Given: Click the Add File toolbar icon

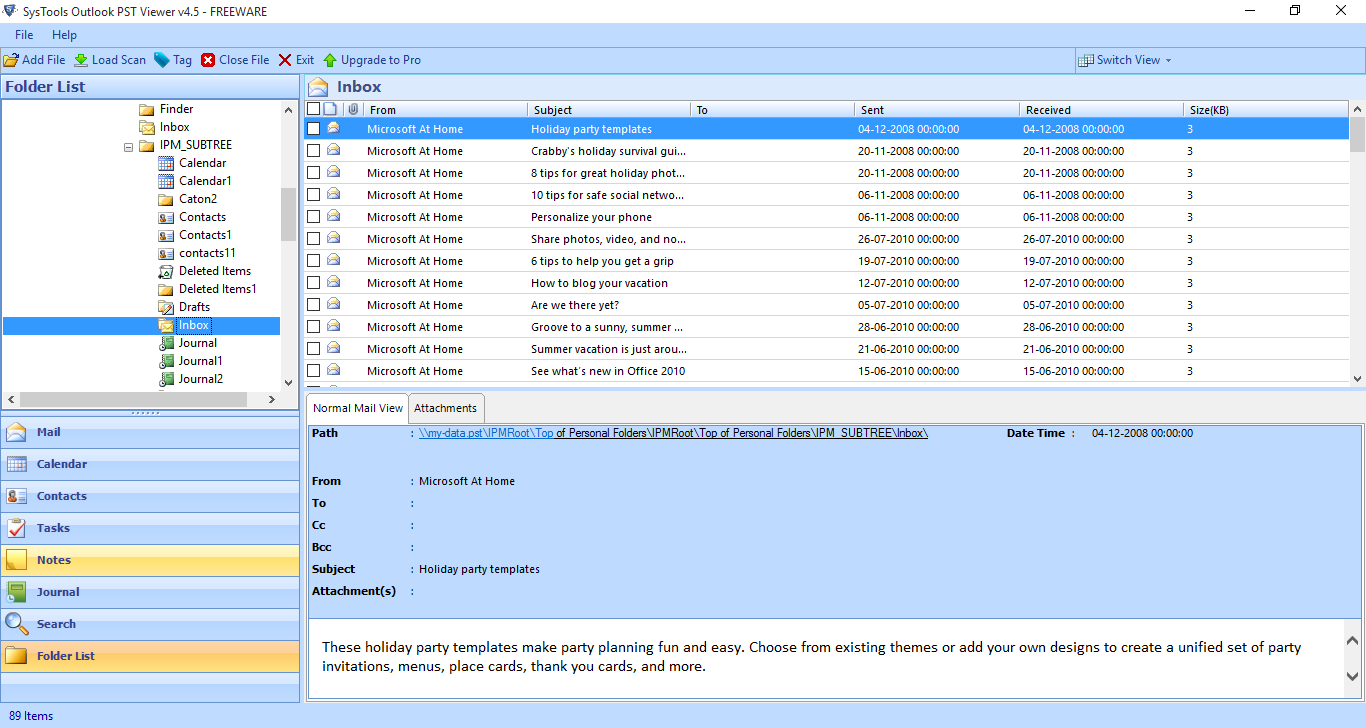Looking at the screenshot, I should (x=11, y=60).
